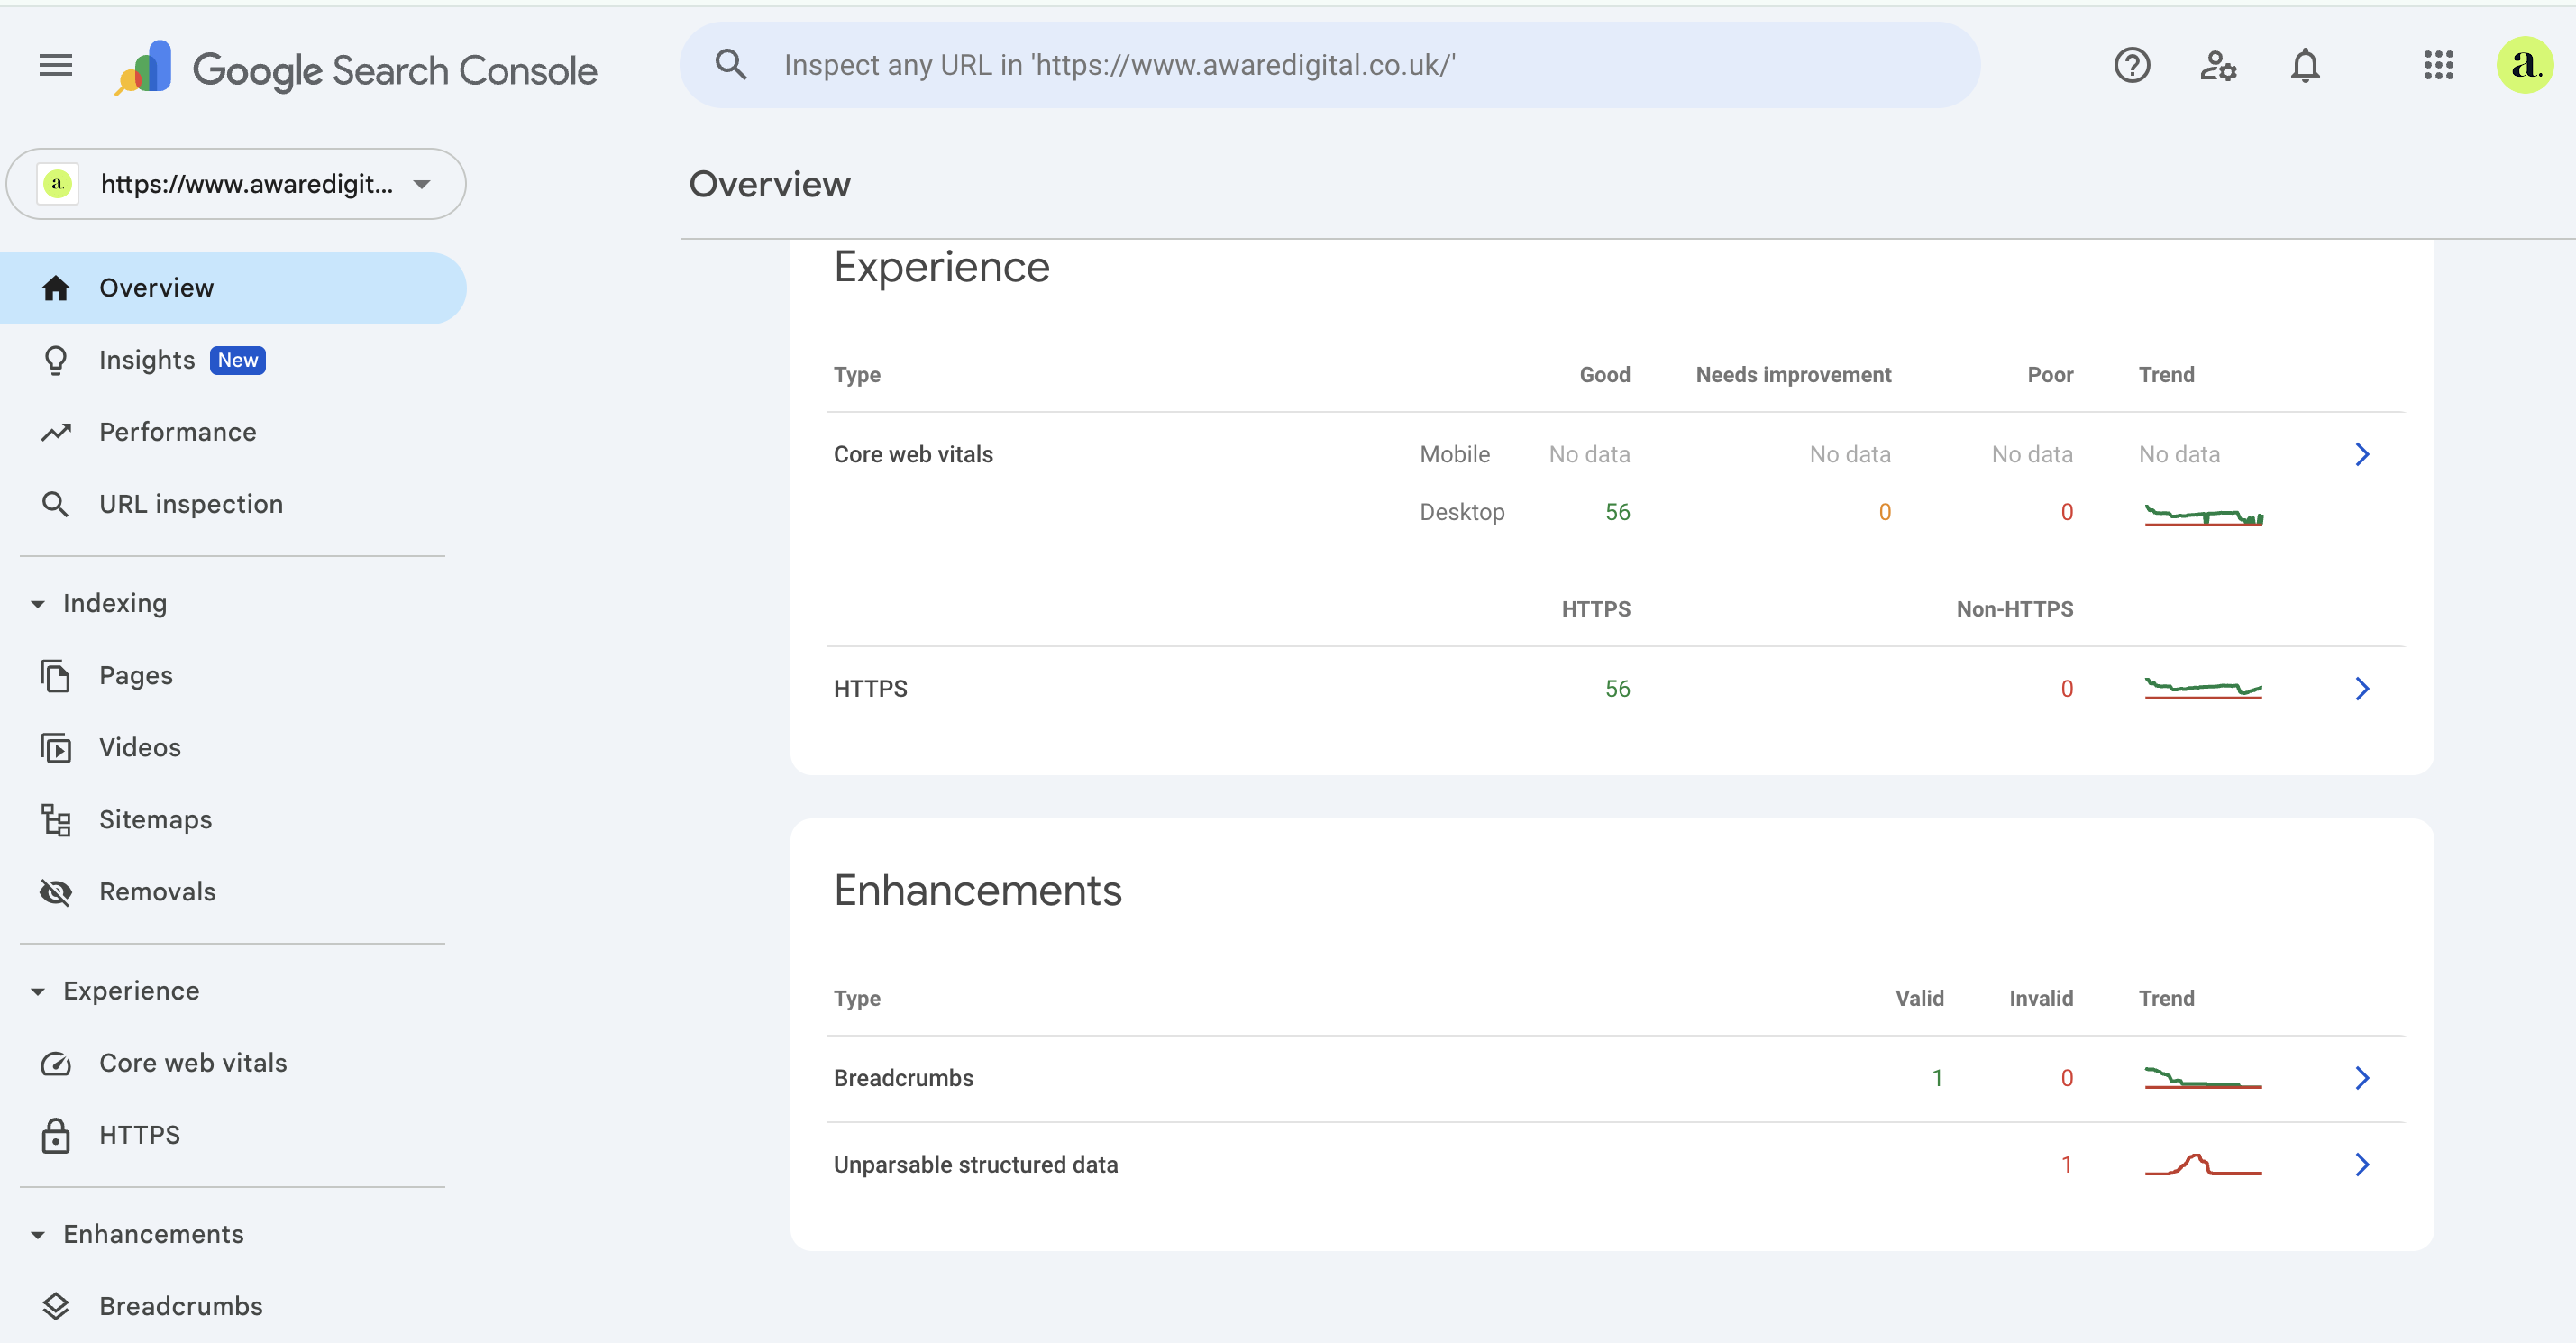Open the hamburger main menu
The width and height of the screenshot is (2576, 1343).
(x=56, y=66)
